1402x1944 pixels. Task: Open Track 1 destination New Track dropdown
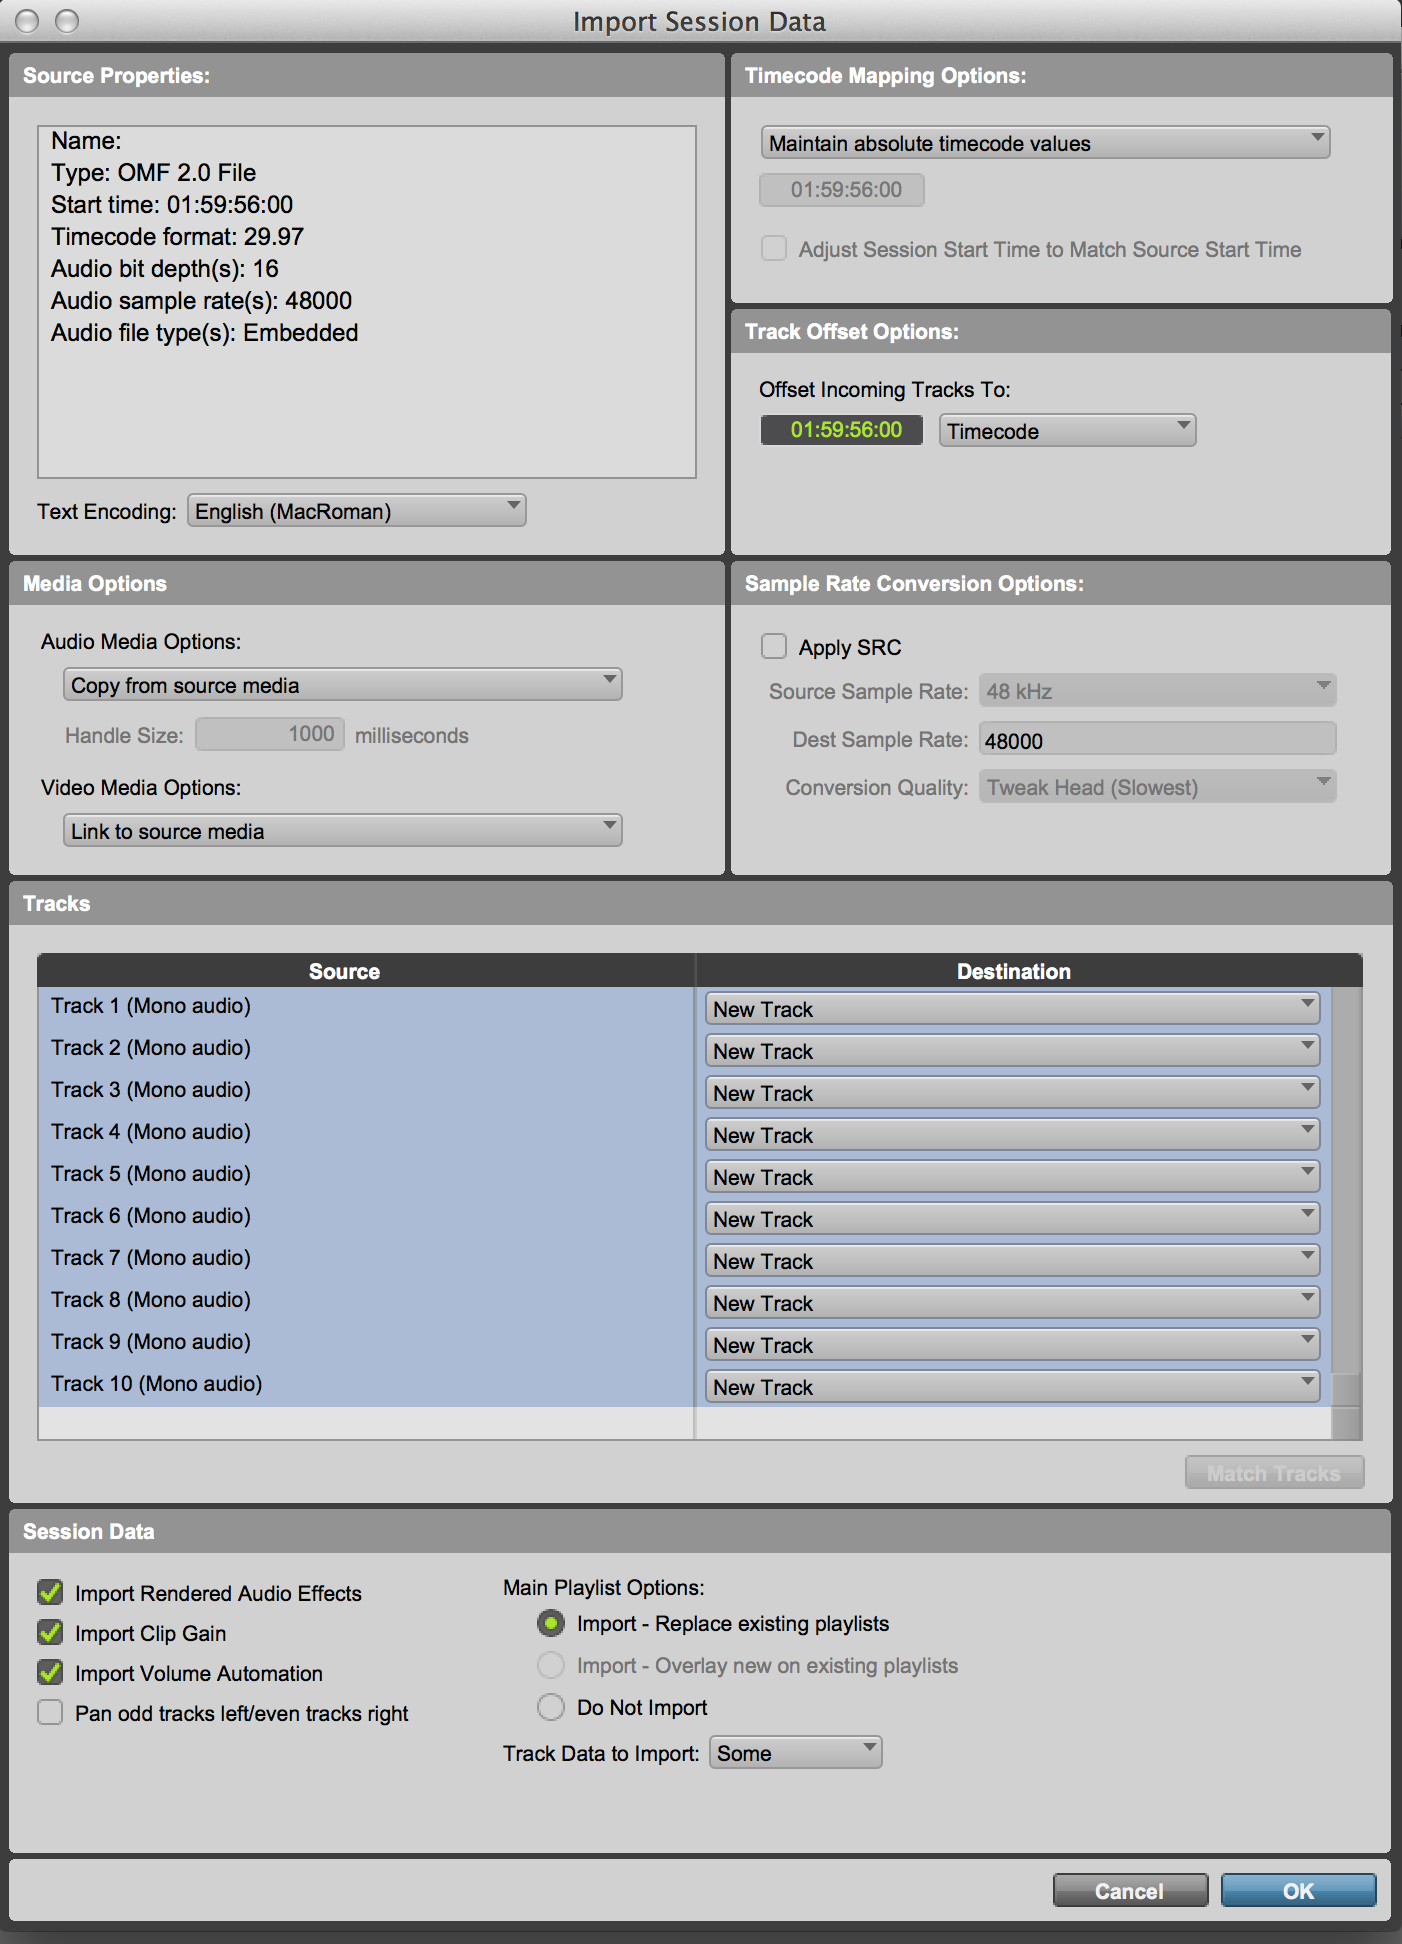pyautogui.click(x=1012, y=1009)
